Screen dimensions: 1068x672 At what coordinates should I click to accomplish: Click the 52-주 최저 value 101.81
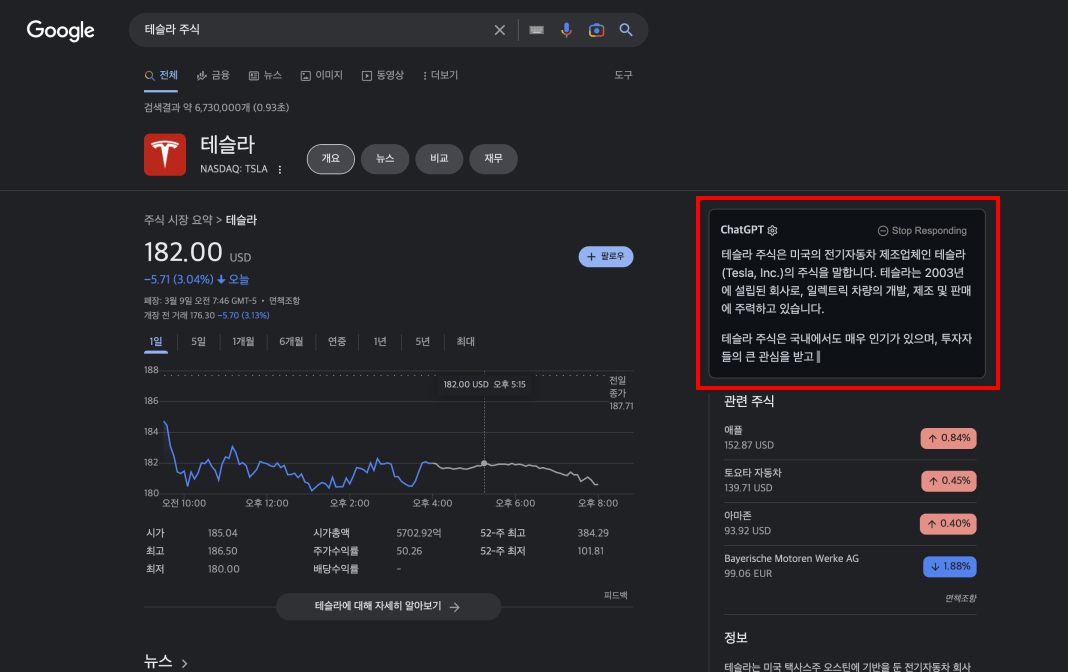coord(591,551)
